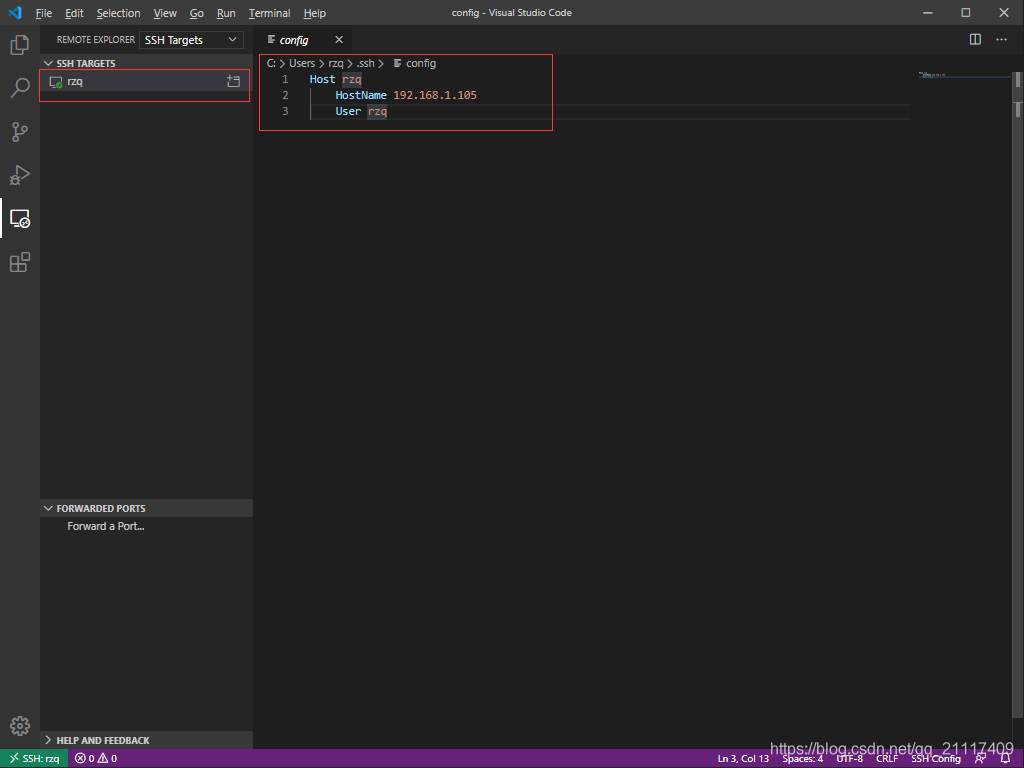
Task: Open the Run menu
Action: pyautogui.click(x=226, y=13)
